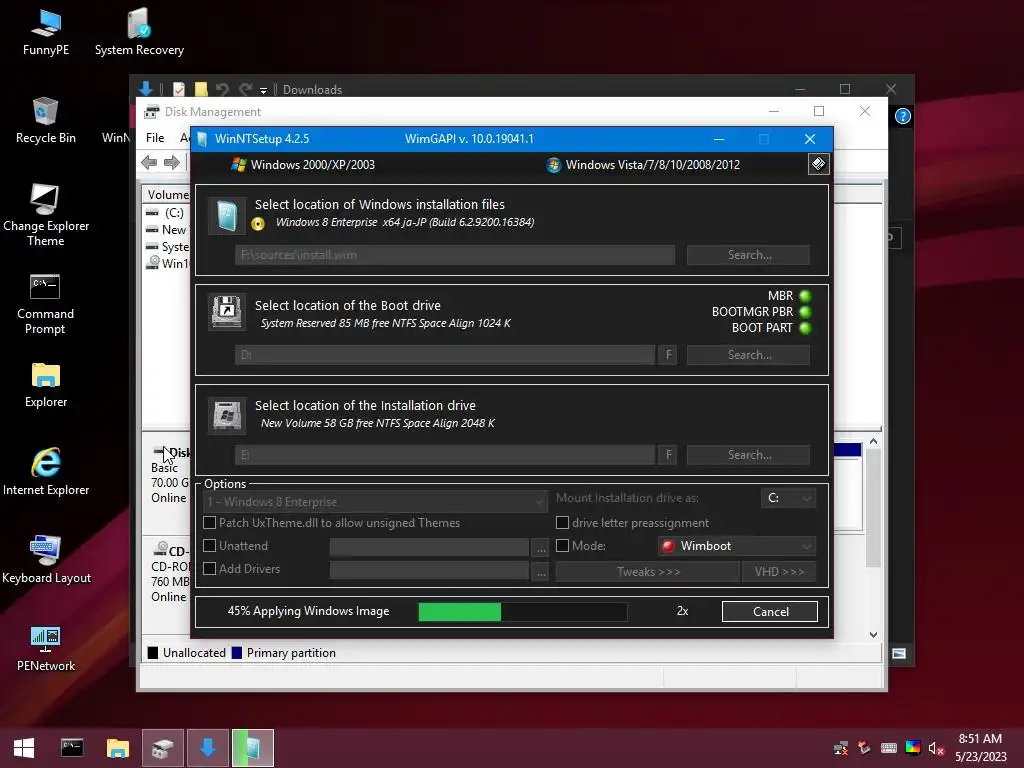Screen dimensions: 1024x768
Task: Open the Recycle Bin icon
Action: (x=46, y=121)
